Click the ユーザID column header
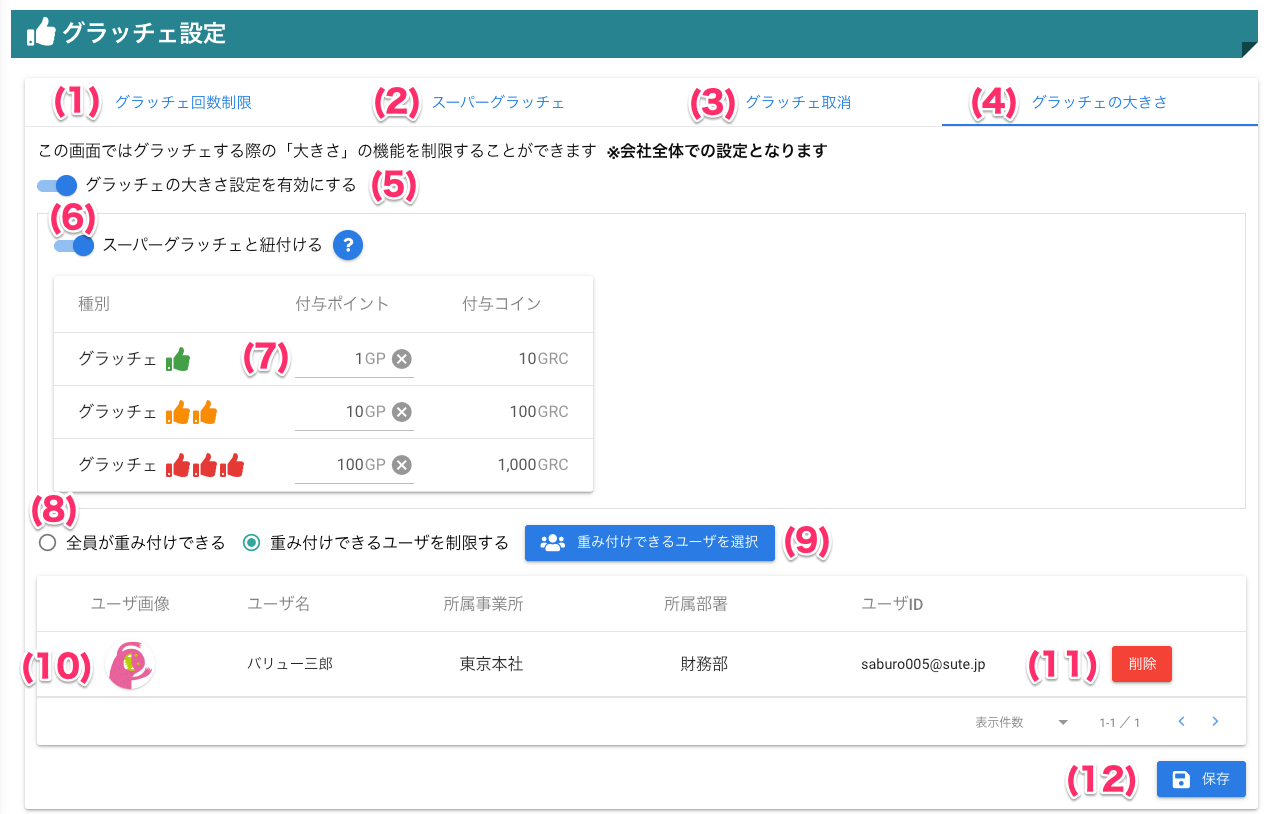The width and height of the screenshot is (1272, 814). click(x=892, y=604)
